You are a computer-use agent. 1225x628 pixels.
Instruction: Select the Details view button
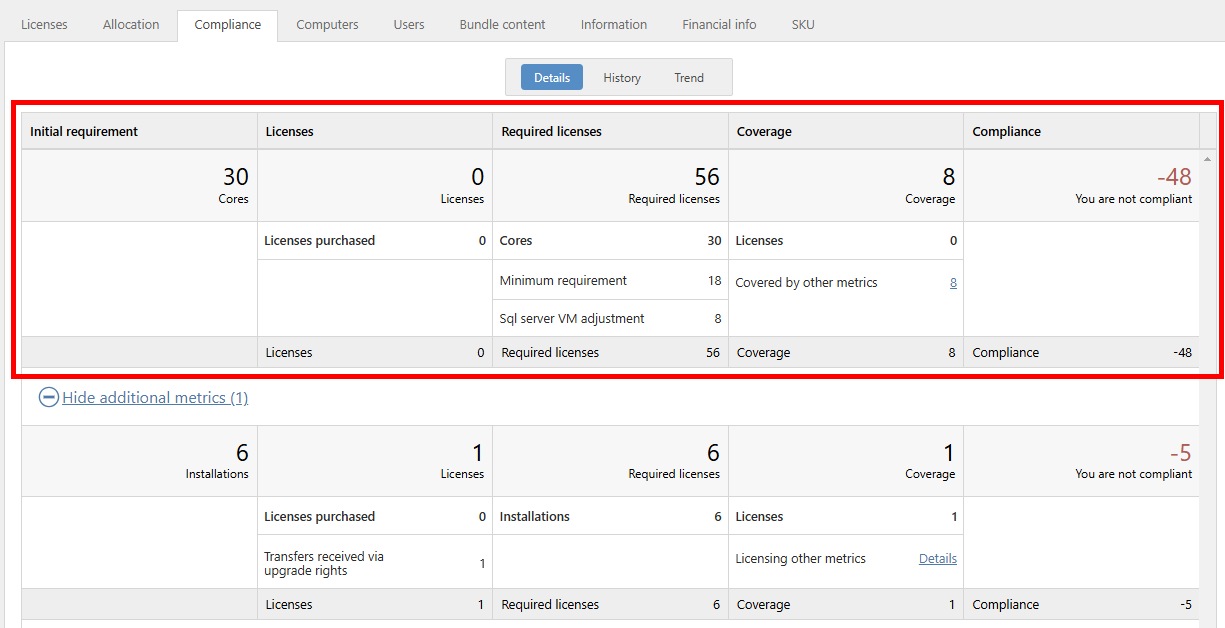(552, 77)
